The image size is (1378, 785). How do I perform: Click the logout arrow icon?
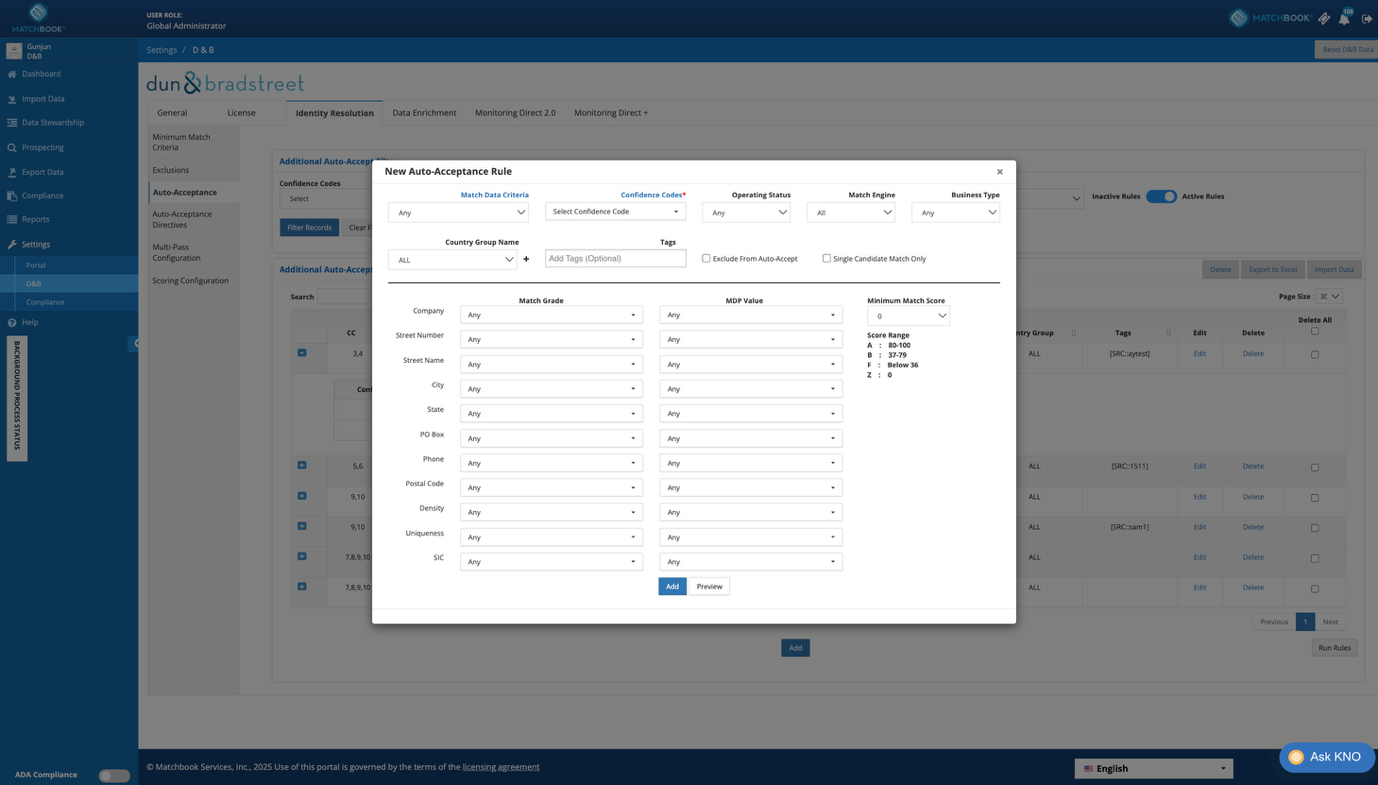click(1367, 18)
